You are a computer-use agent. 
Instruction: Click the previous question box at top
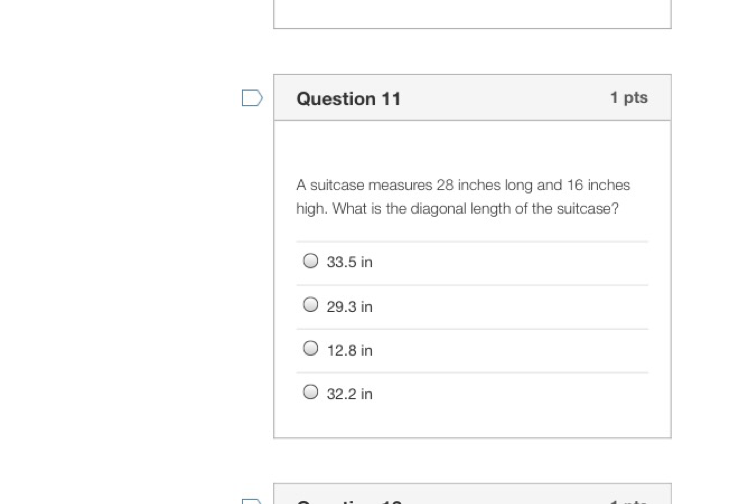(x=472, y=13)
